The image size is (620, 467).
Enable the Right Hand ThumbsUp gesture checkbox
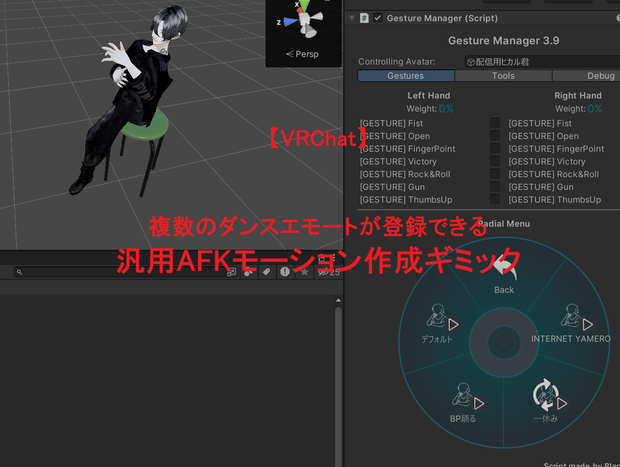coord(495,199)
